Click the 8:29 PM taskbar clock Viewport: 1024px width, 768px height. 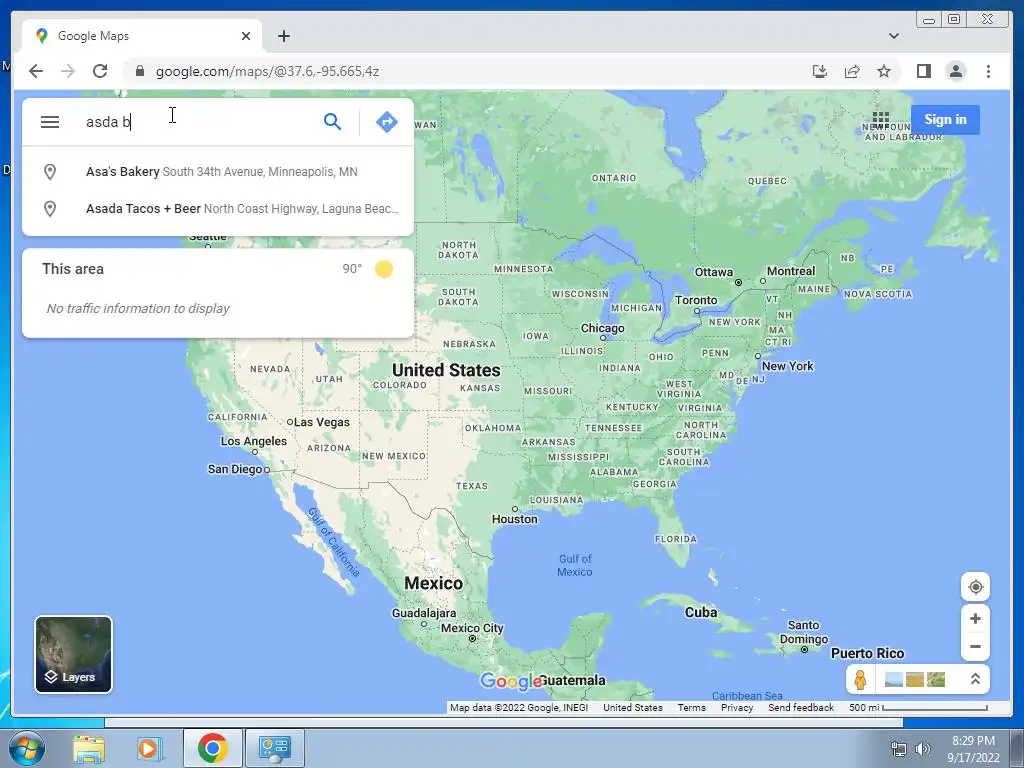coord(973,748)
